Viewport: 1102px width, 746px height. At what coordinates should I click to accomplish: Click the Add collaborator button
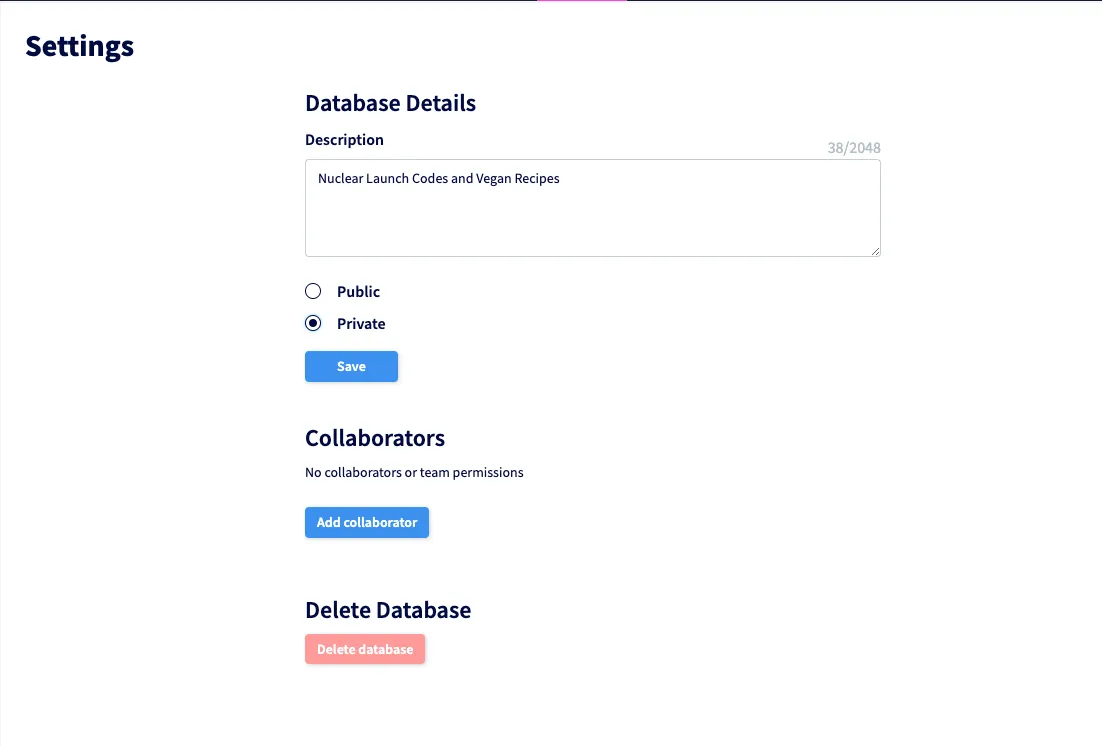coord(367,522)
